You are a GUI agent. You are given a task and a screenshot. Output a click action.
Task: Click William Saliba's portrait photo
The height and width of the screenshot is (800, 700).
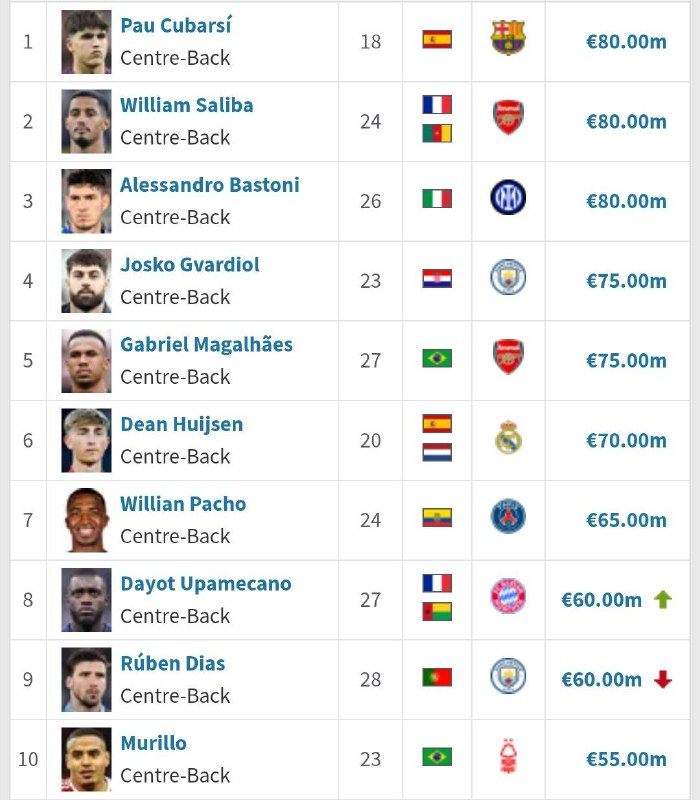click(x=86, y=121)
